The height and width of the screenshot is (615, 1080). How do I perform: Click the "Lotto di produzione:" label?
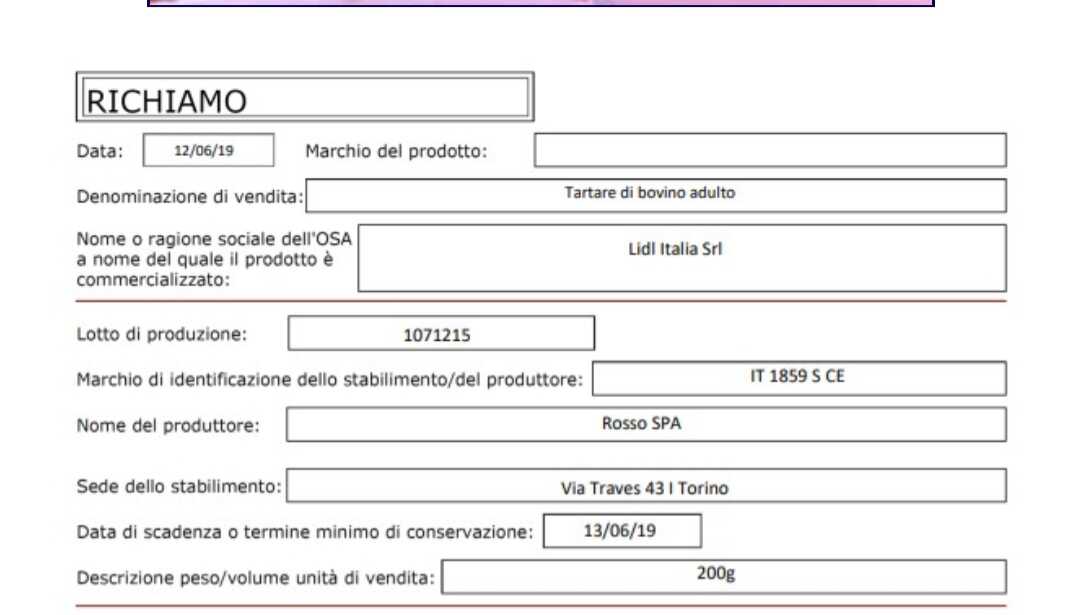(x=161, y=334)
